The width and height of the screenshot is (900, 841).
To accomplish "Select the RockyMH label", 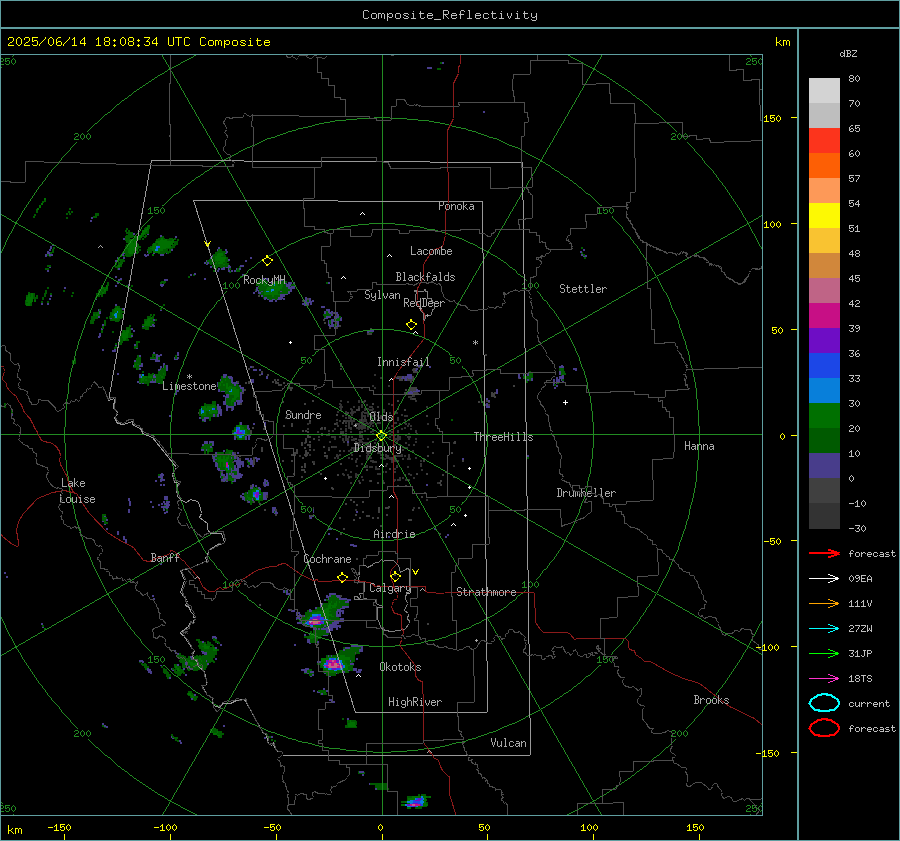I will pyautogui.click(x=264, y=280).
